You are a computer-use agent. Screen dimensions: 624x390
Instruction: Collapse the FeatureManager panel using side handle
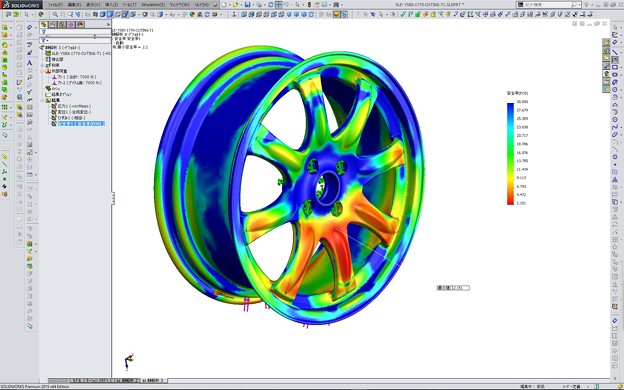point(113,198)
